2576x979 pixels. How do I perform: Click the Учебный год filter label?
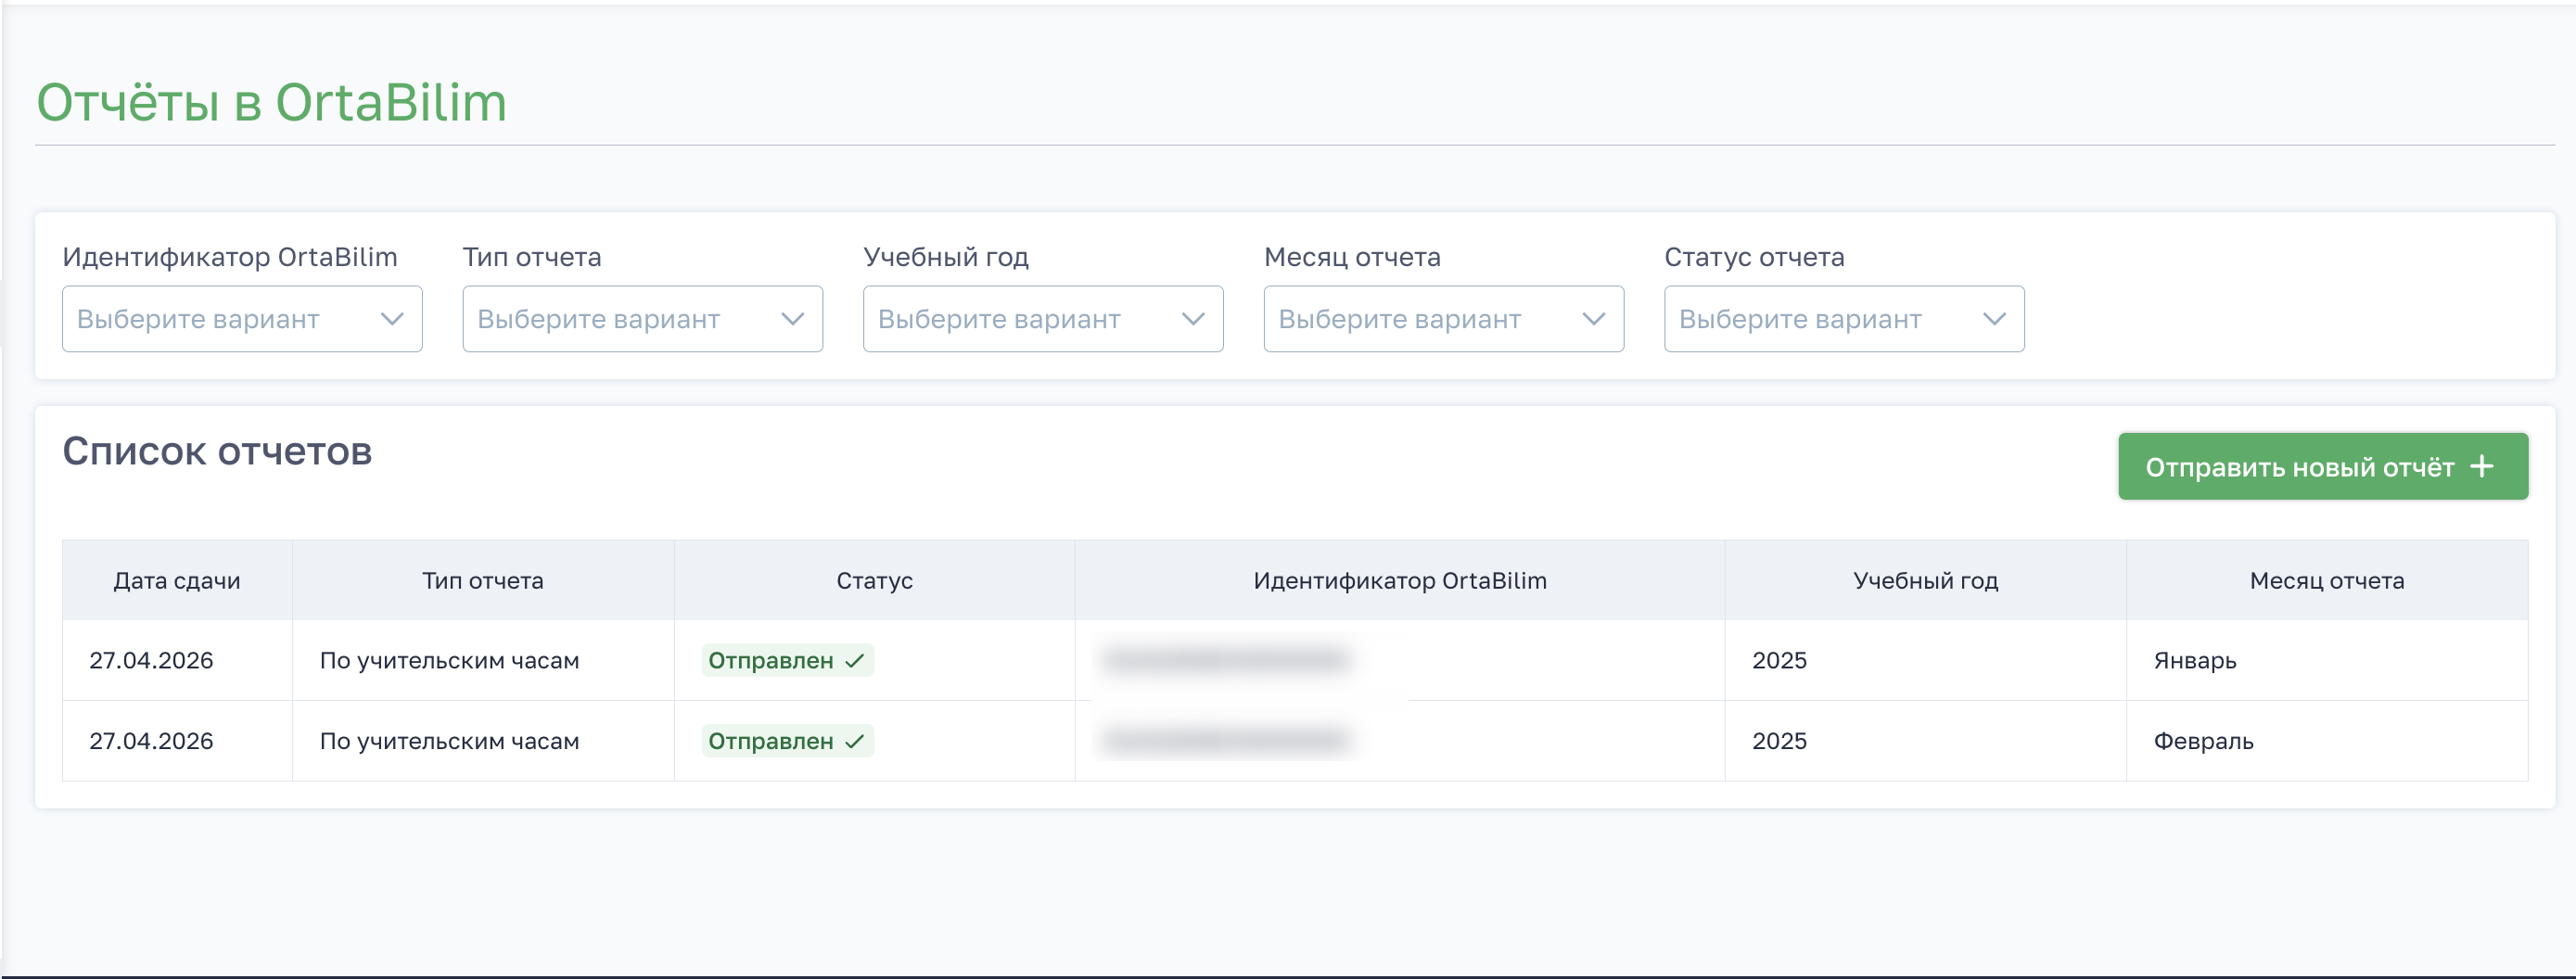(x=946, y=257)
